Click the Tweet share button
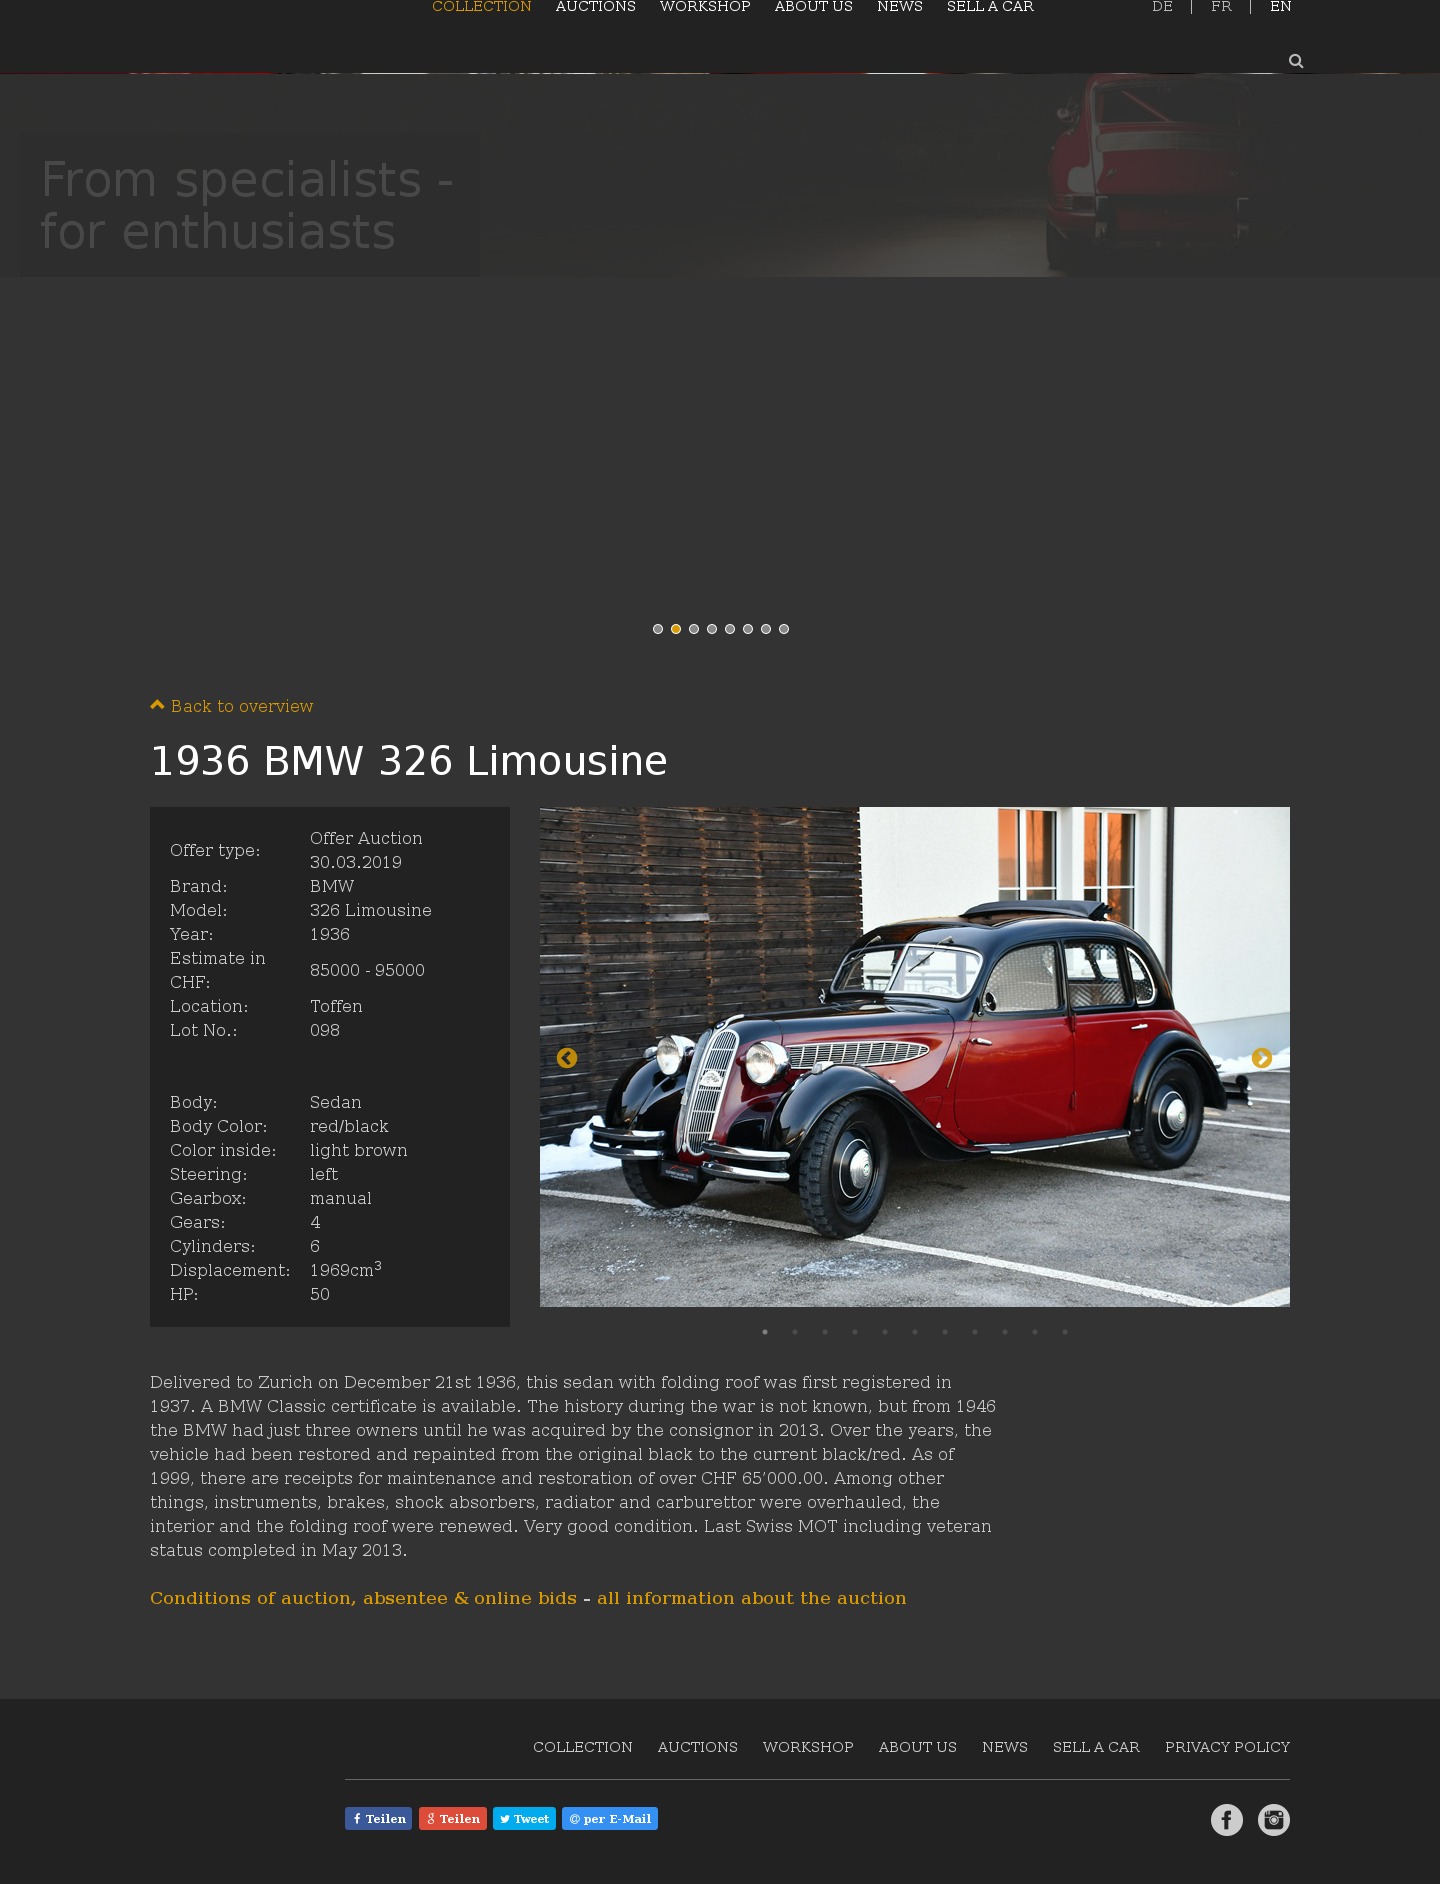The width and height of the screenshot is (1440, 1884). pos(524,1819)
